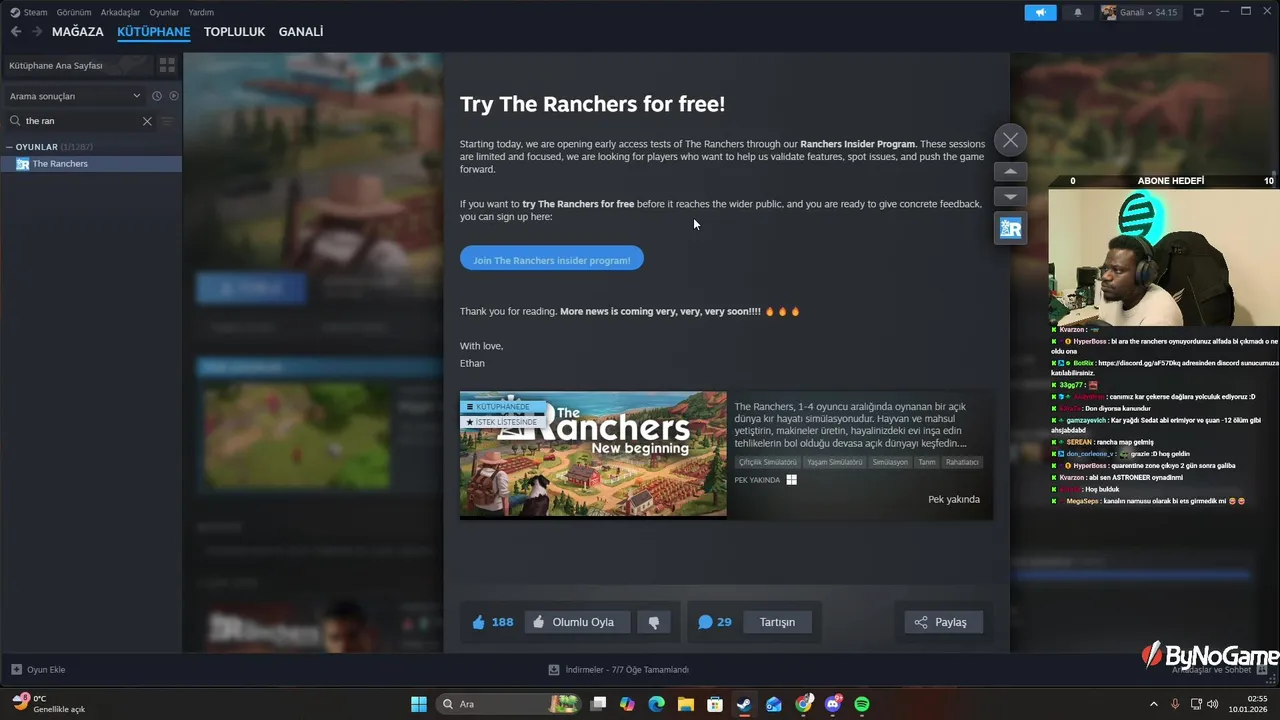Open Task View on the taskbar
This screenshot has width=1280, height=720.
598,704
